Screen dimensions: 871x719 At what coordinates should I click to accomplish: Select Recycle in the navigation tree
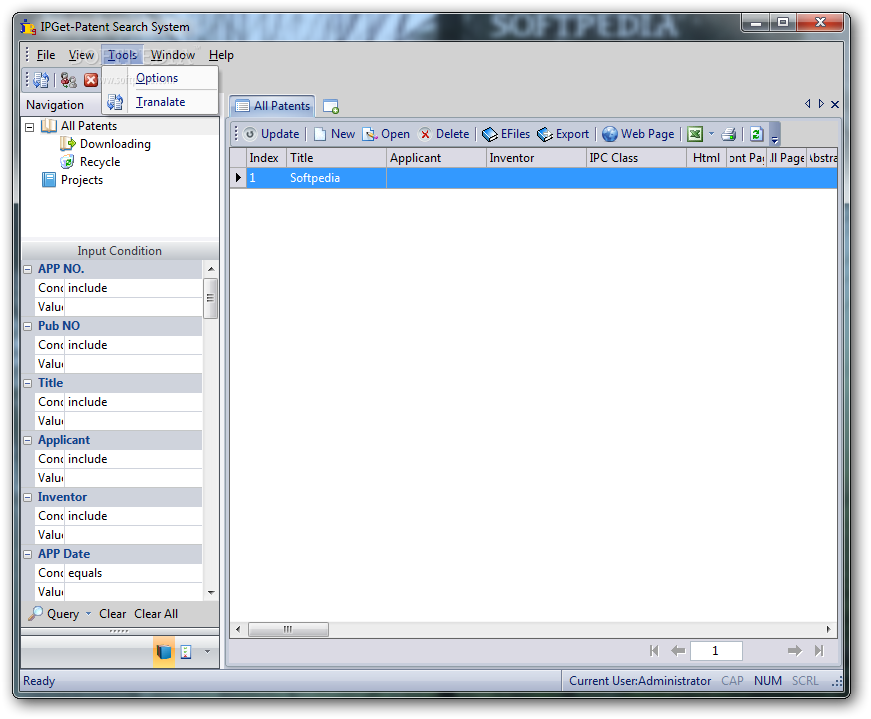tap(100, 162)
